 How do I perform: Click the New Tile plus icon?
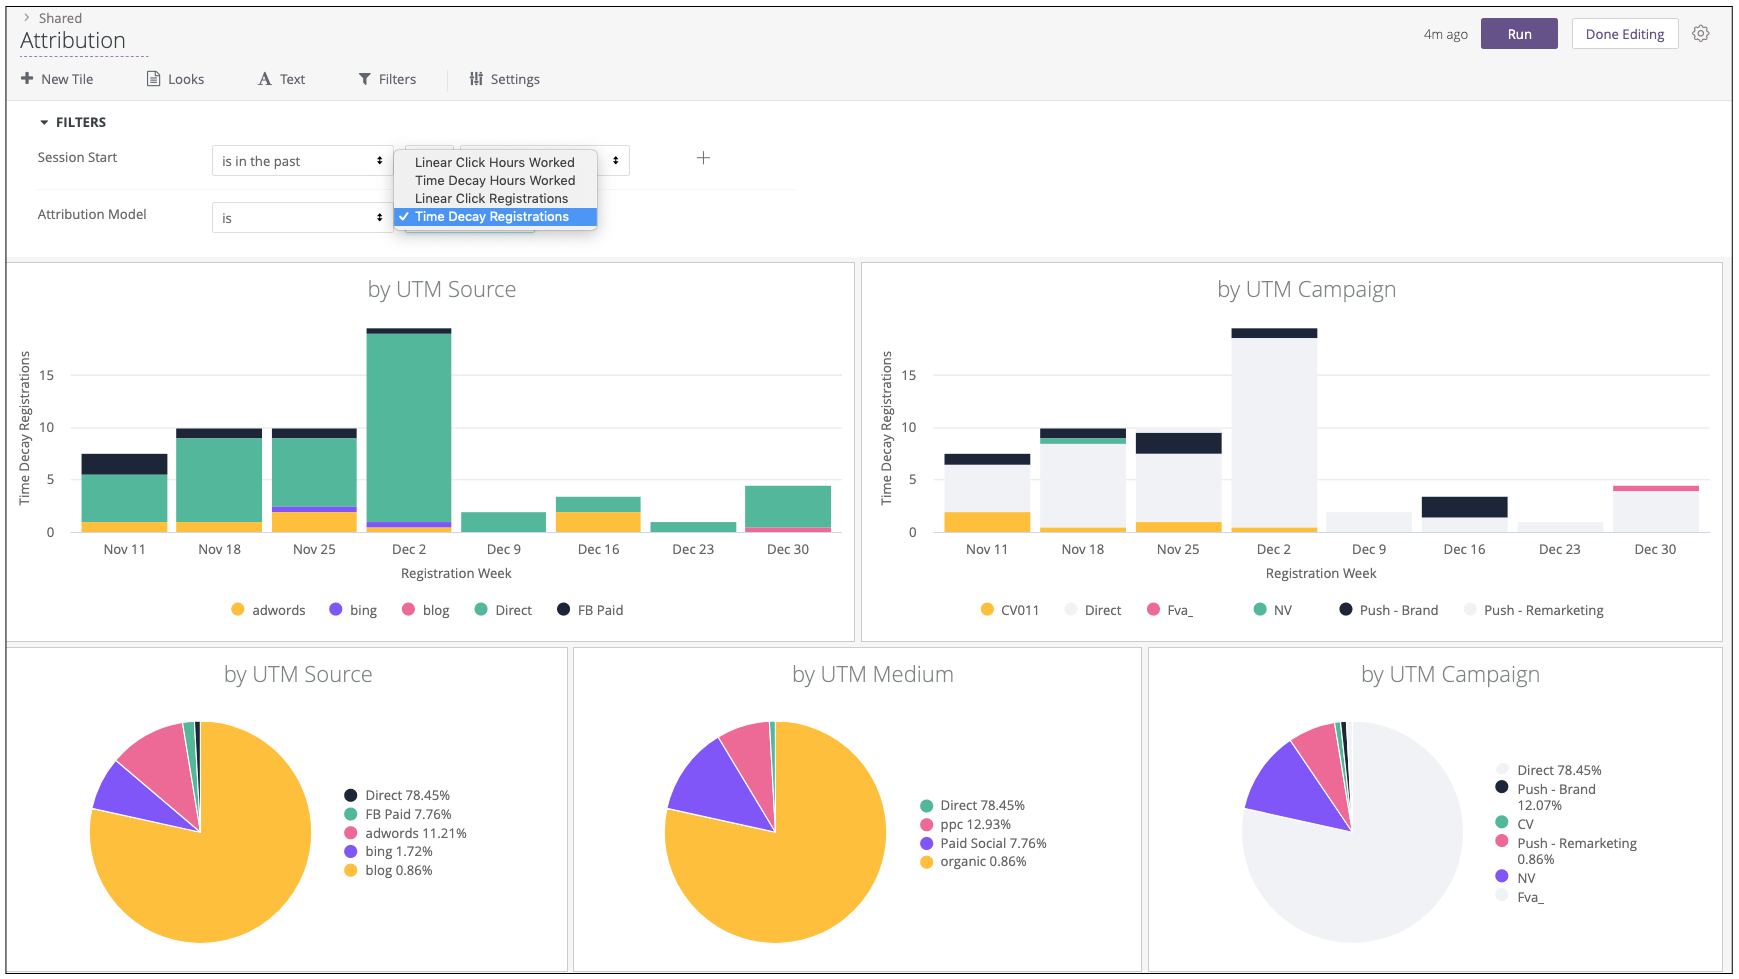point(27,78)
